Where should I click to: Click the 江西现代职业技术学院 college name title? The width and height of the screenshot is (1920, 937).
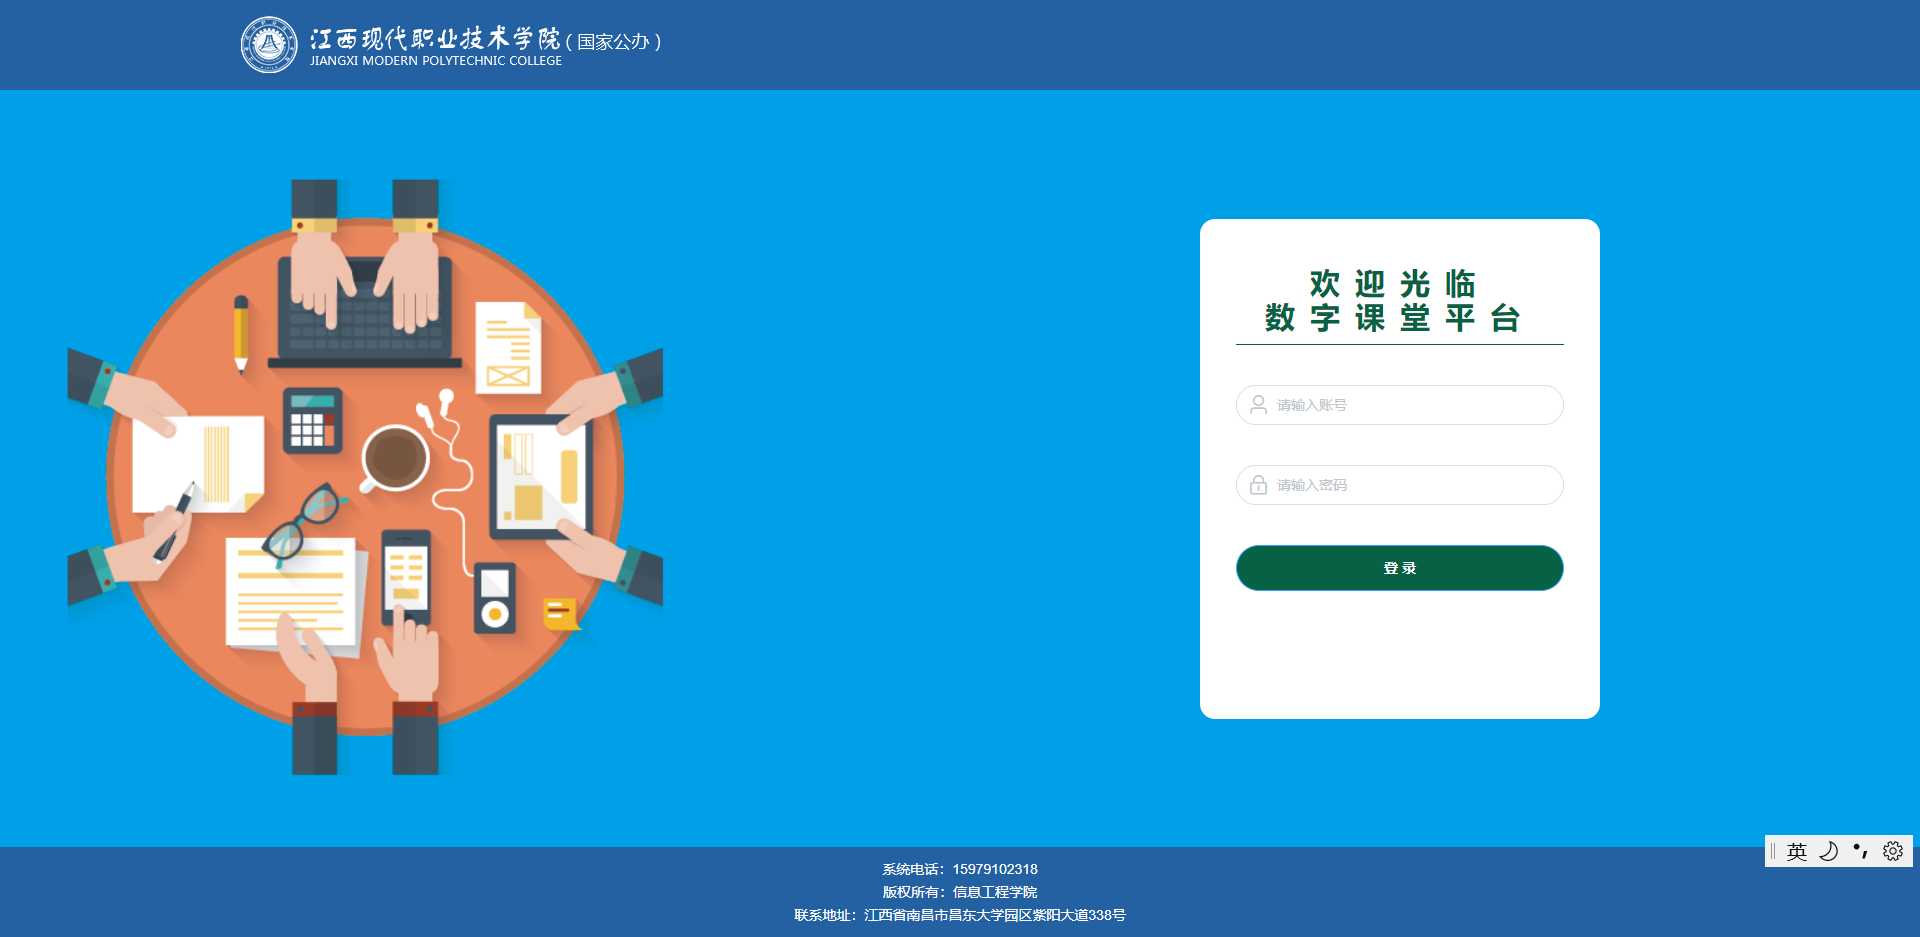[x=435, y=39]
